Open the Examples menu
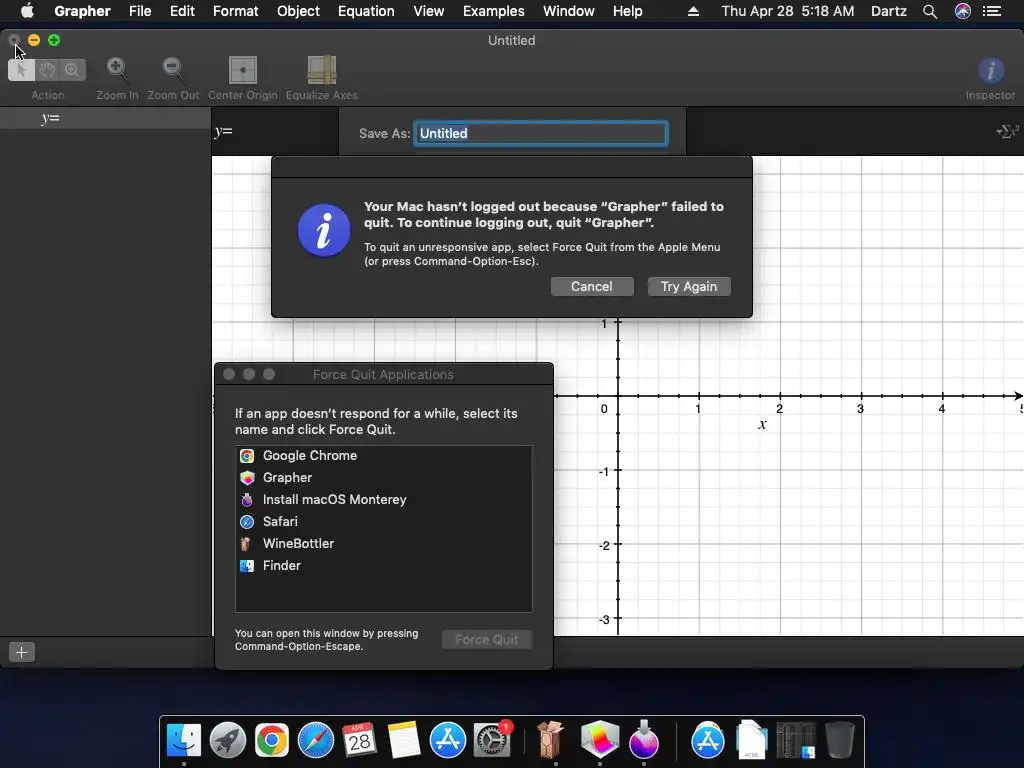 click(494, 11)
